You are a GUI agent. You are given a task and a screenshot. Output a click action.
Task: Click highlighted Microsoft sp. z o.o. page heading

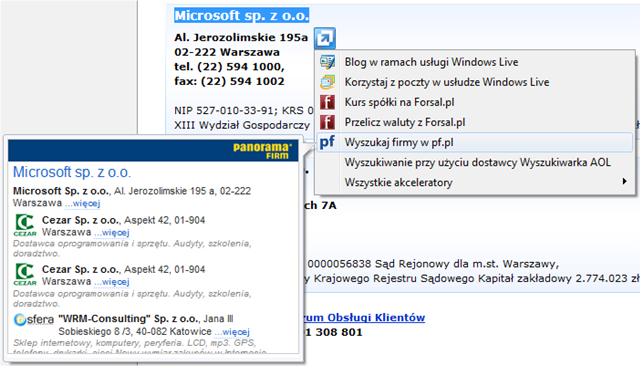pos(242,16)
